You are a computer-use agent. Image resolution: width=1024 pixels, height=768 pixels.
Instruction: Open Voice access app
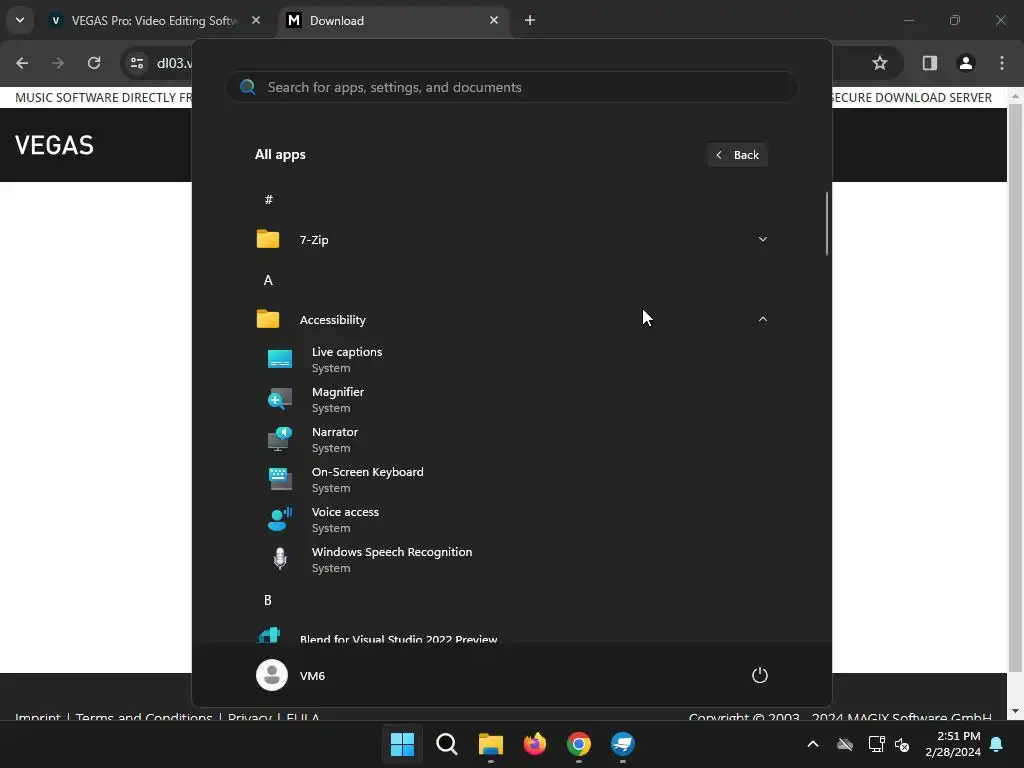[x=511, y=520]
